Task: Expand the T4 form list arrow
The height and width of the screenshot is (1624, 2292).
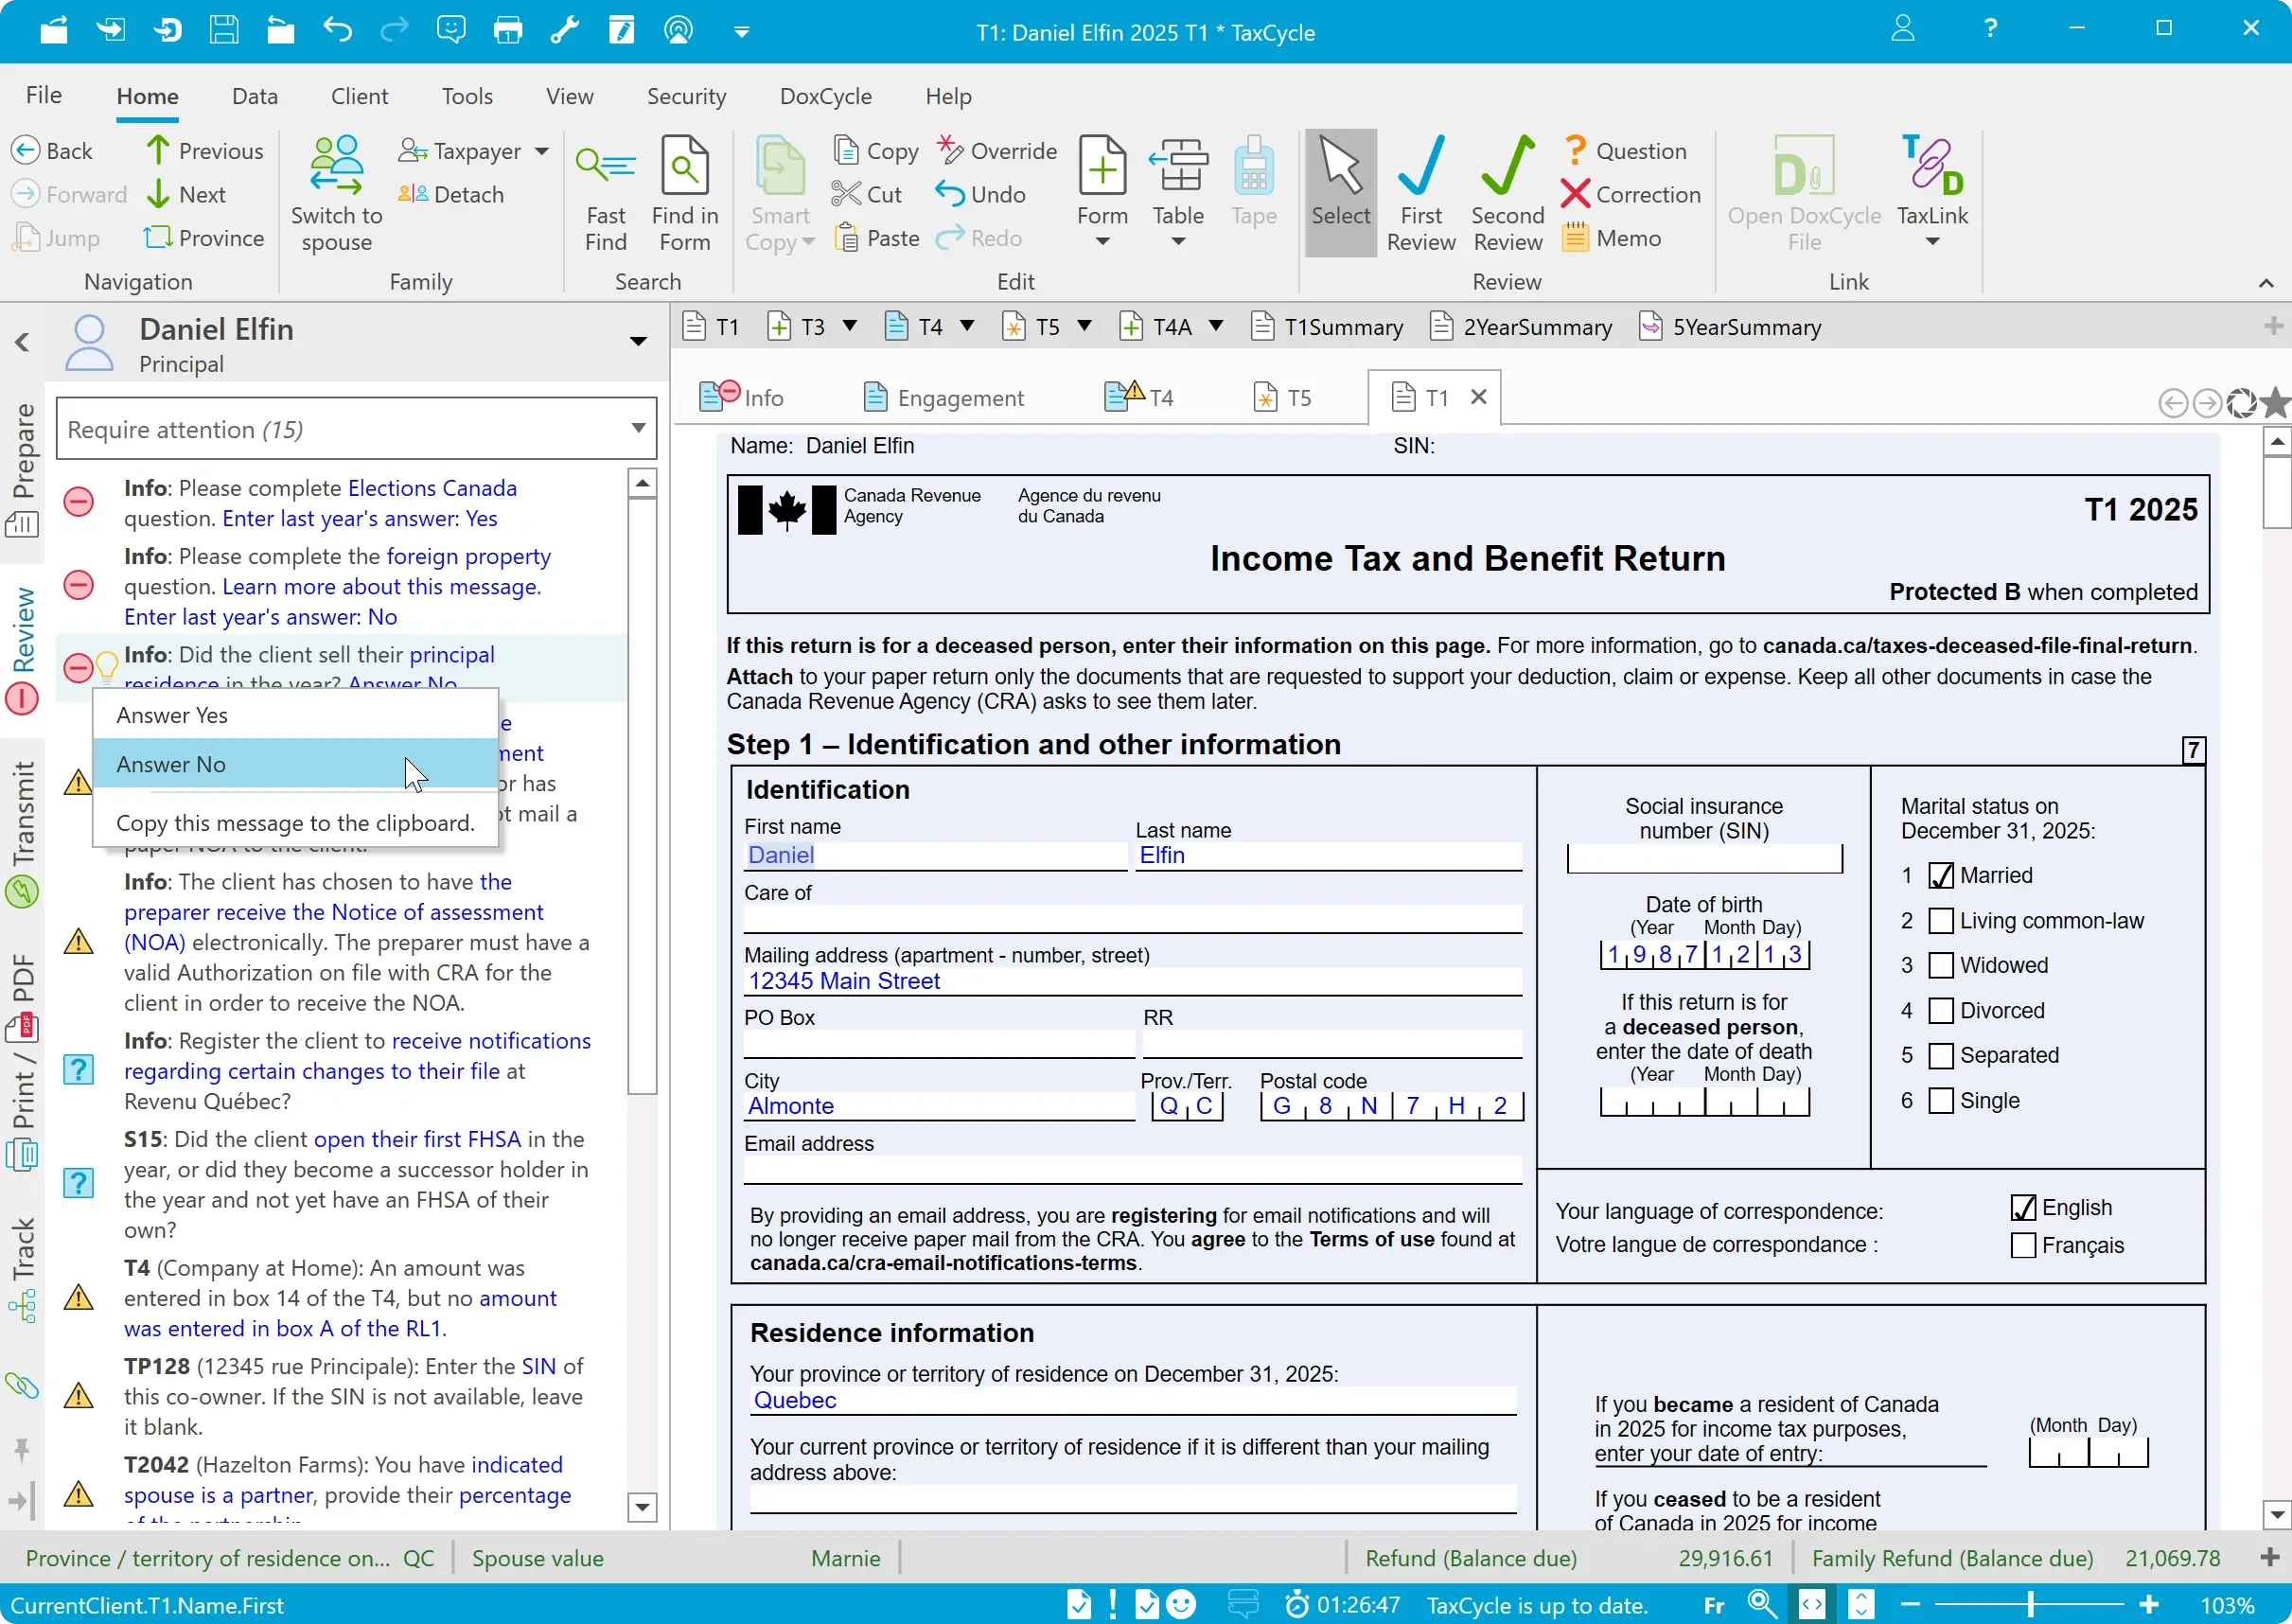Action: click(x=967, y=326)
